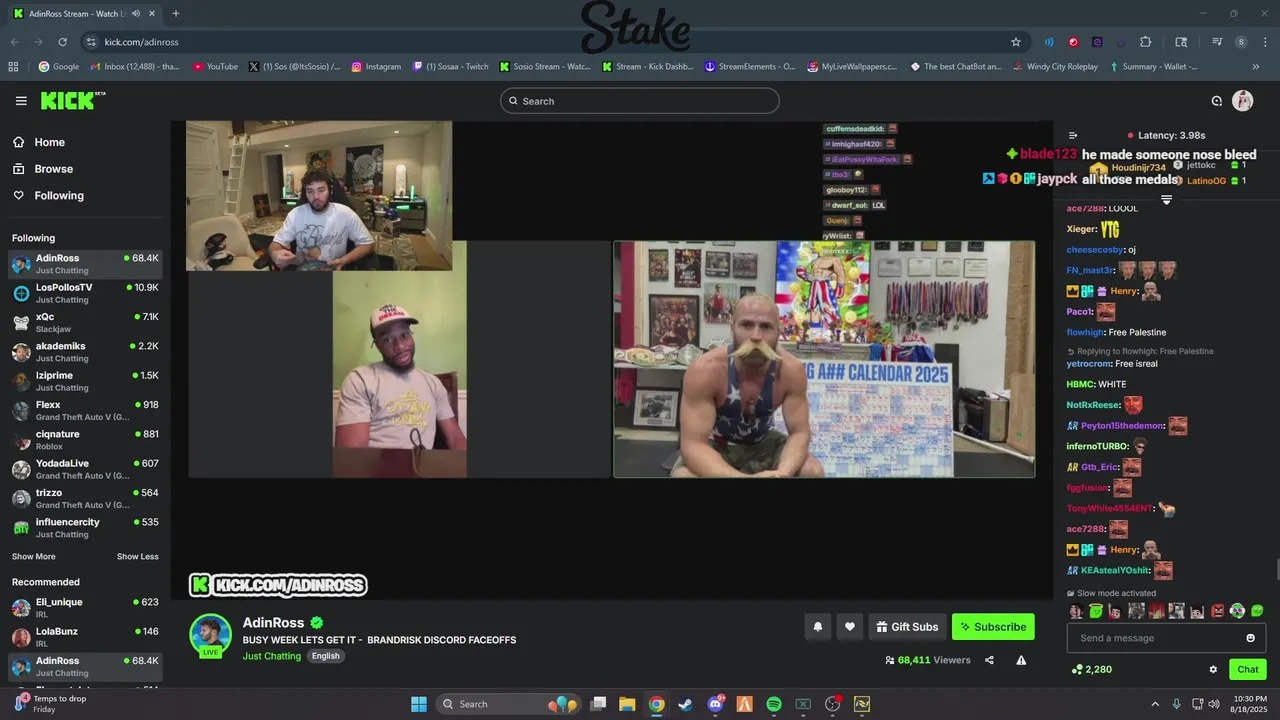Collapse the chat panel

(1073, 135)
